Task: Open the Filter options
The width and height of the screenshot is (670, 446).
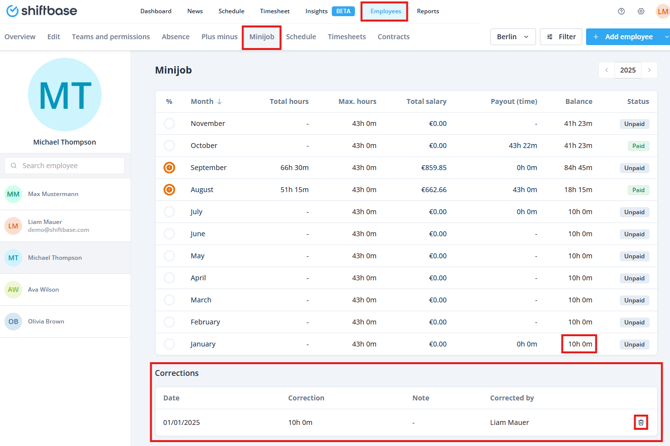Action: [x=561, y=37]
